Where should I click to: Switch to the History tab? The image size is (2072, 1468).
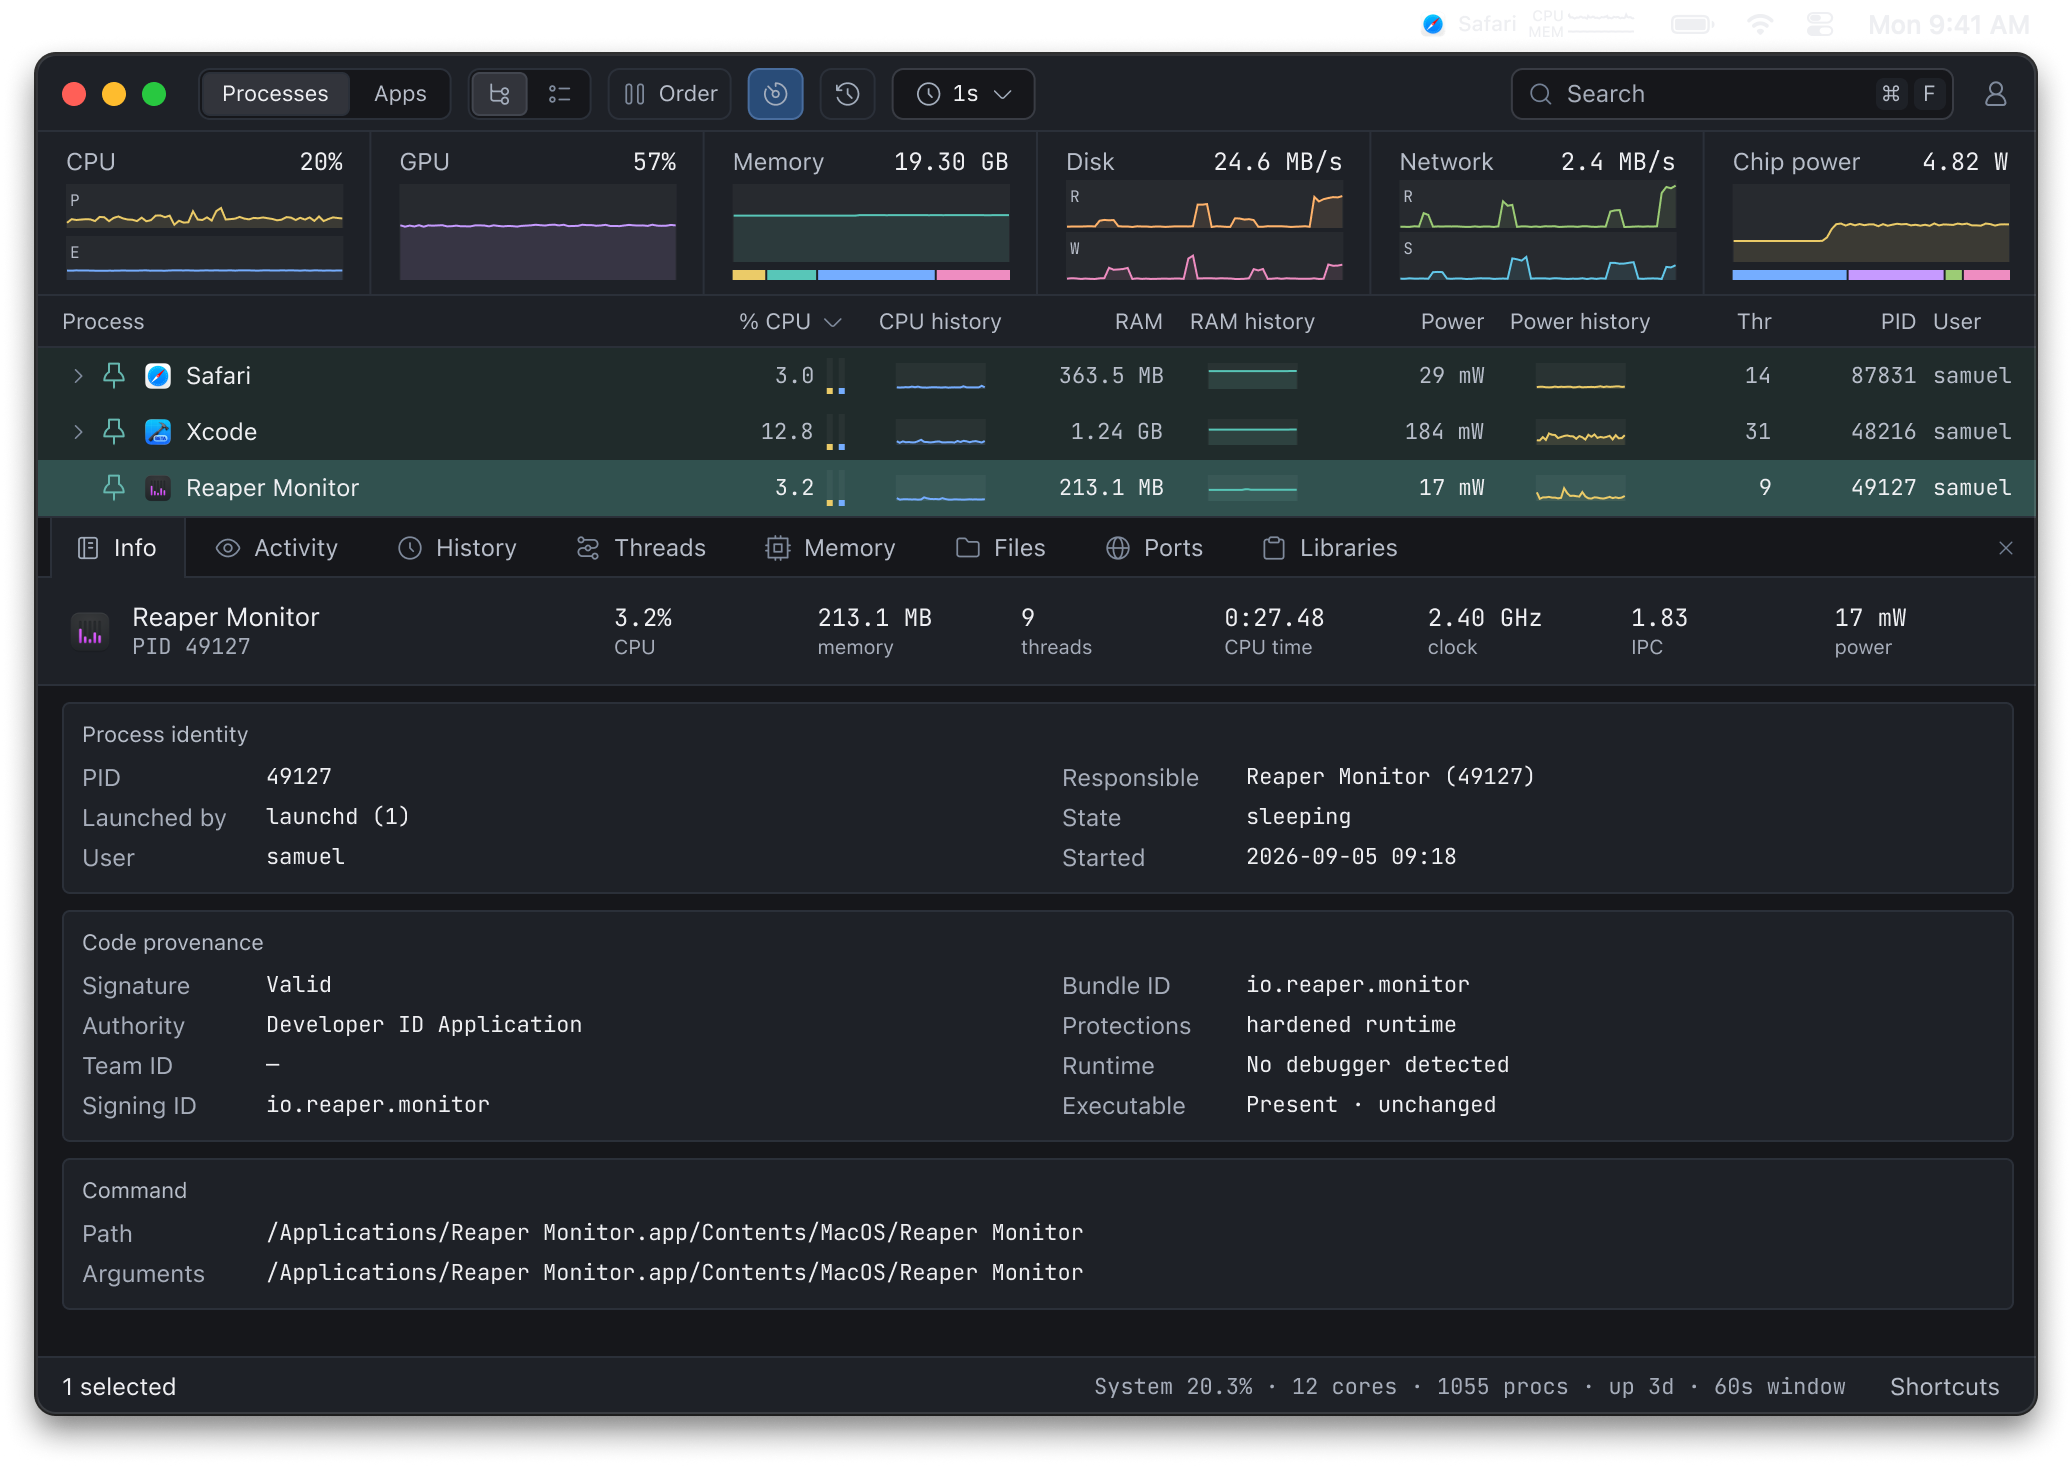[457, 548]
